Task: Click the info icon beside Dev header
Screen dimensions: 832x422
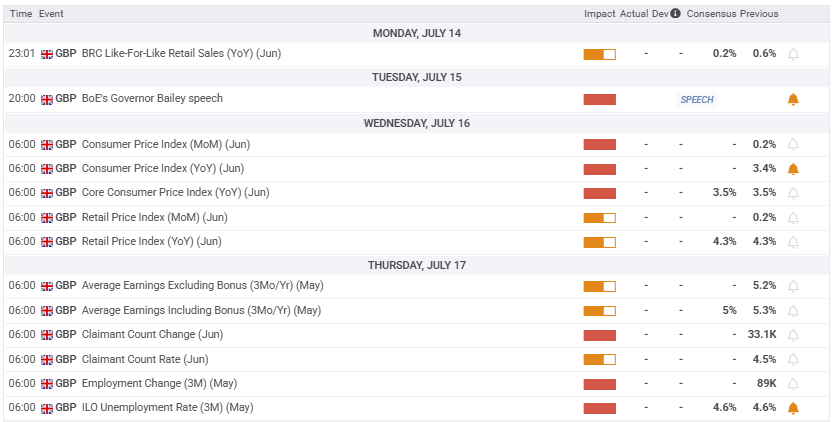Action: point(676,14)
